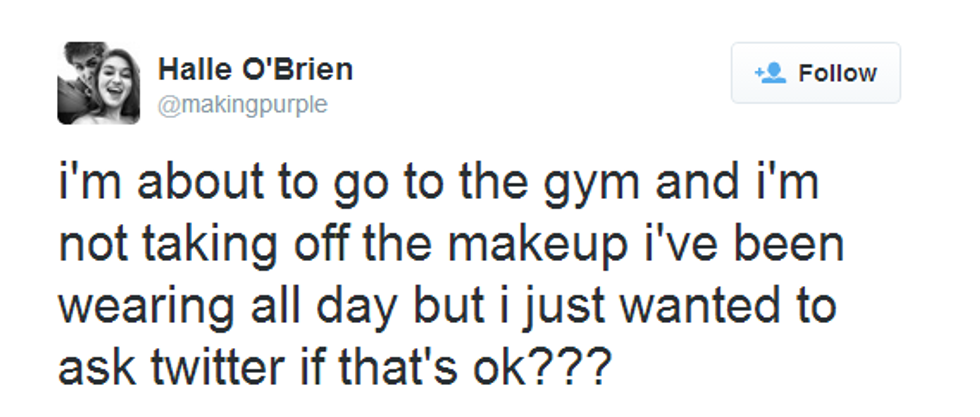Click the Halle O'Brien display name

pyautogui.click(x=255, y=70)
